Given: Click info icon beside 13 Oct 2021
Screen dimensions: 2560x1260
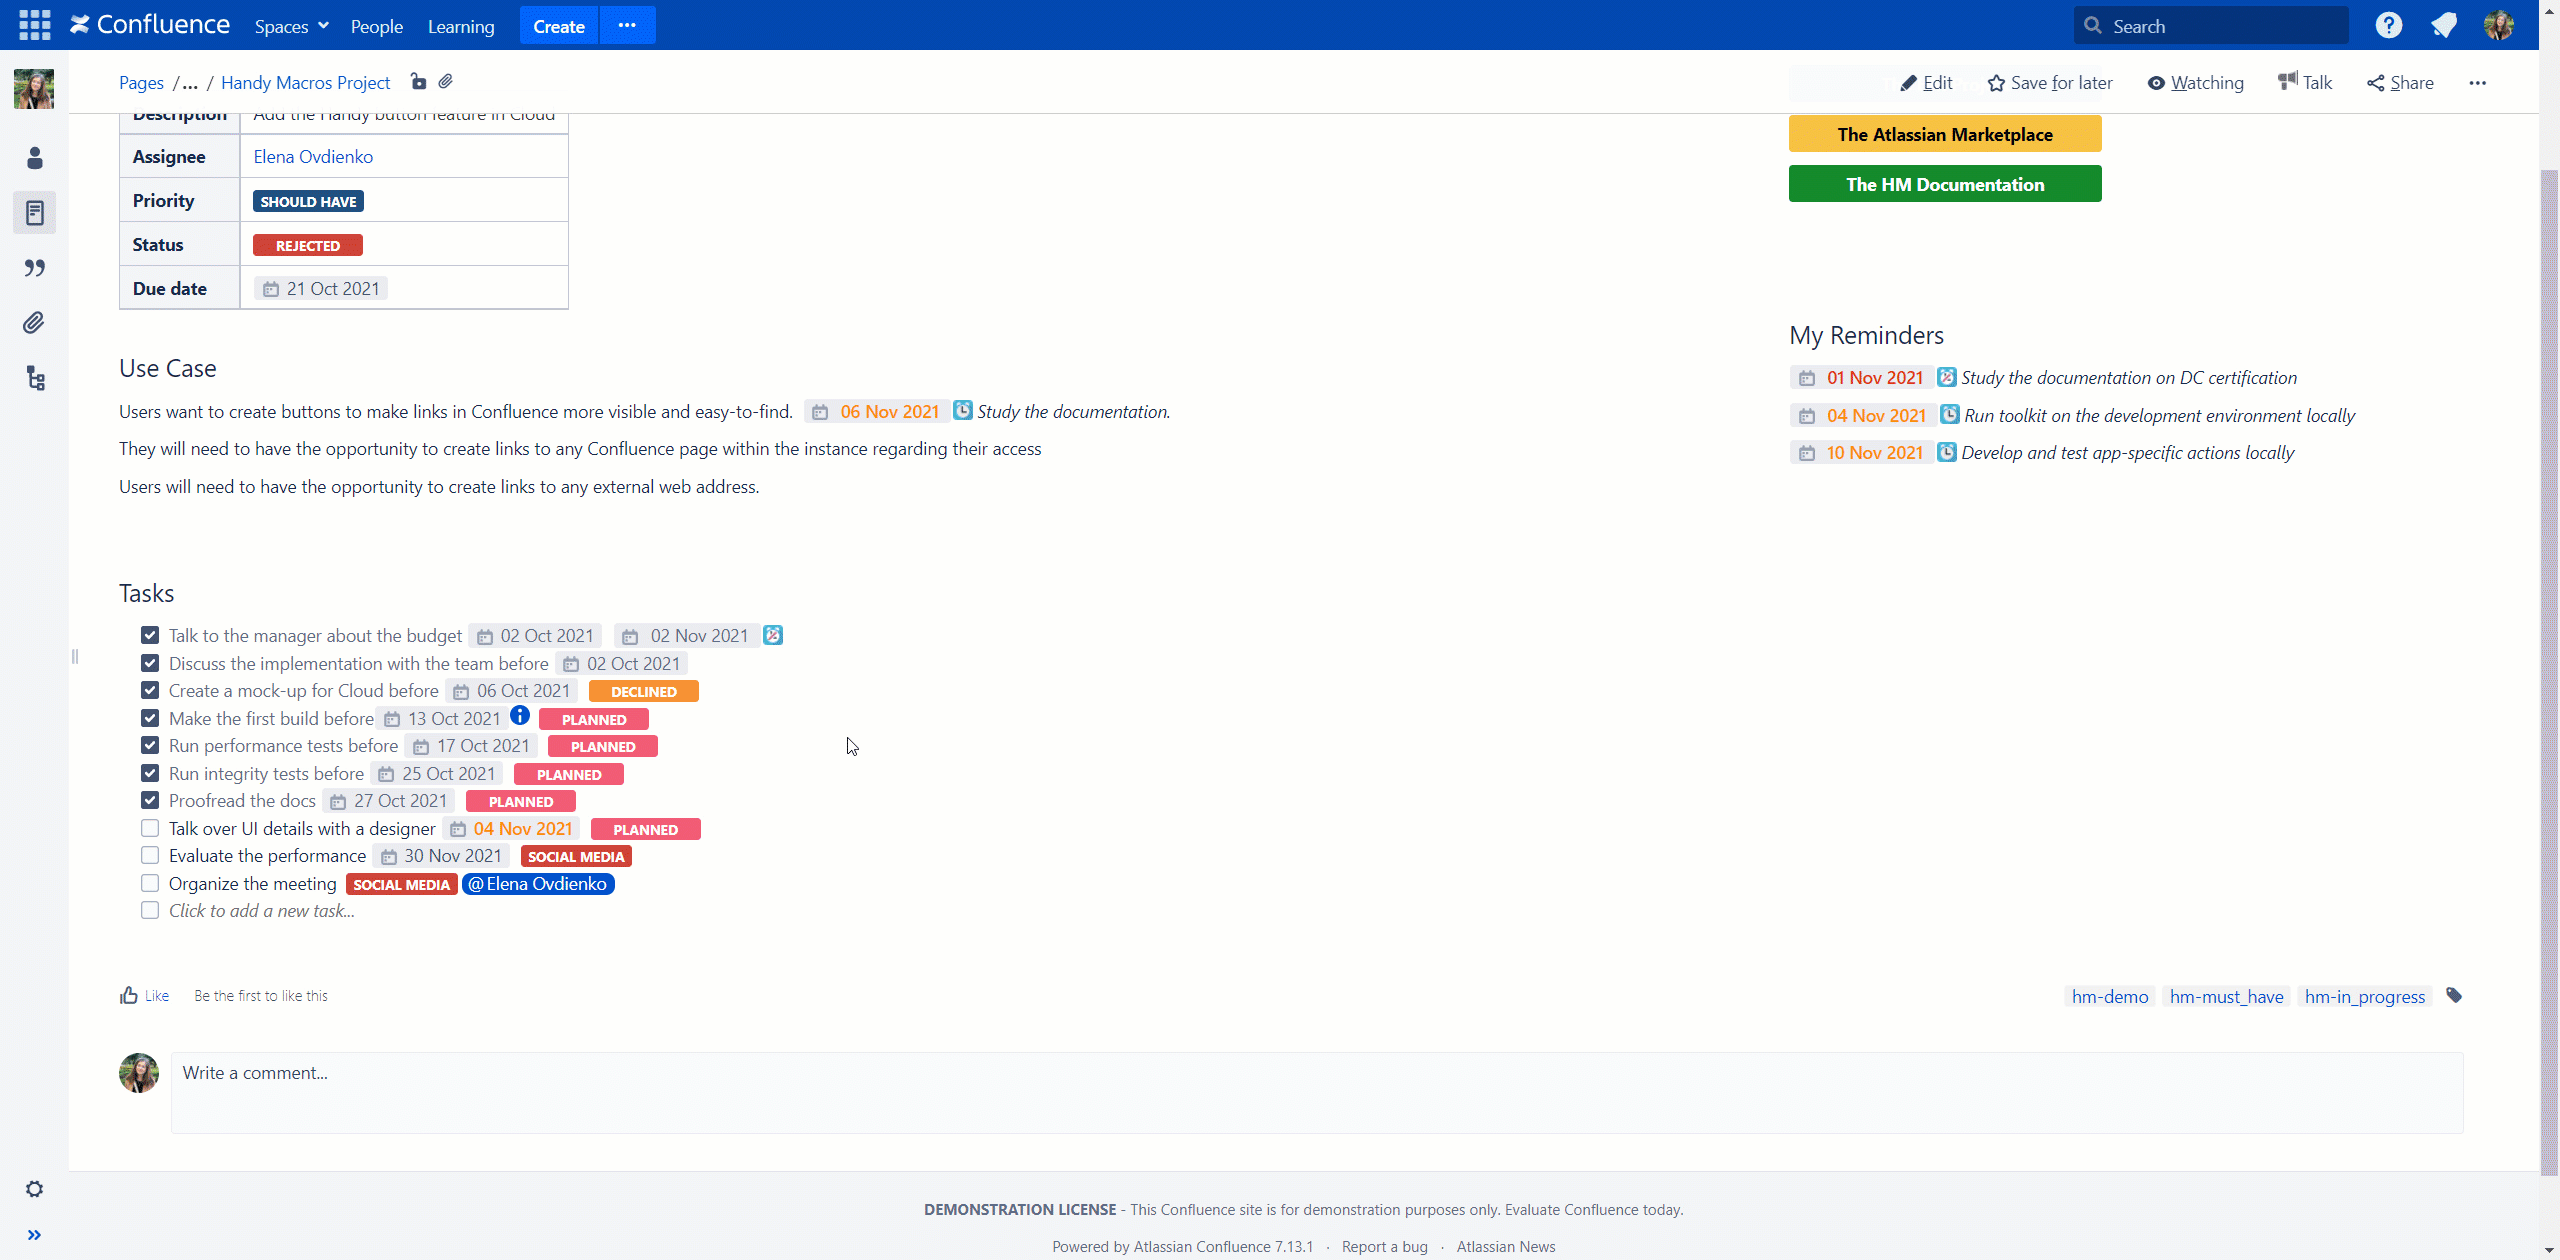Looking at the screenshot, I should tap(520, 716).
